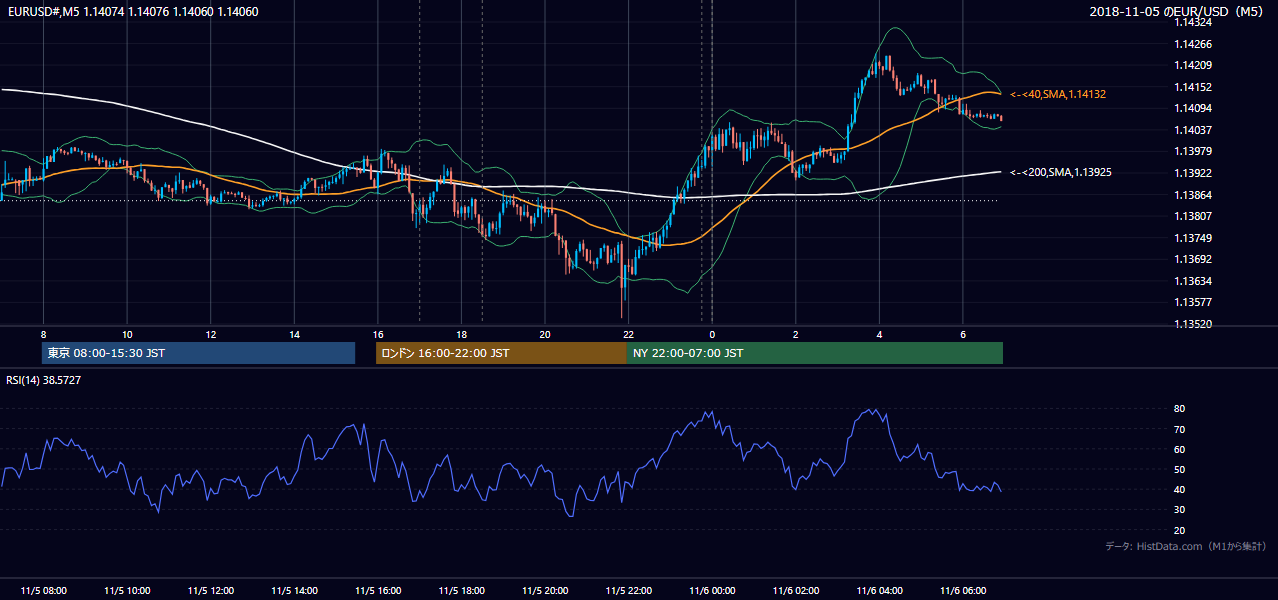Click price axis value 1.13979
Screen dimensions: 1278x600
pos(1193,151)
